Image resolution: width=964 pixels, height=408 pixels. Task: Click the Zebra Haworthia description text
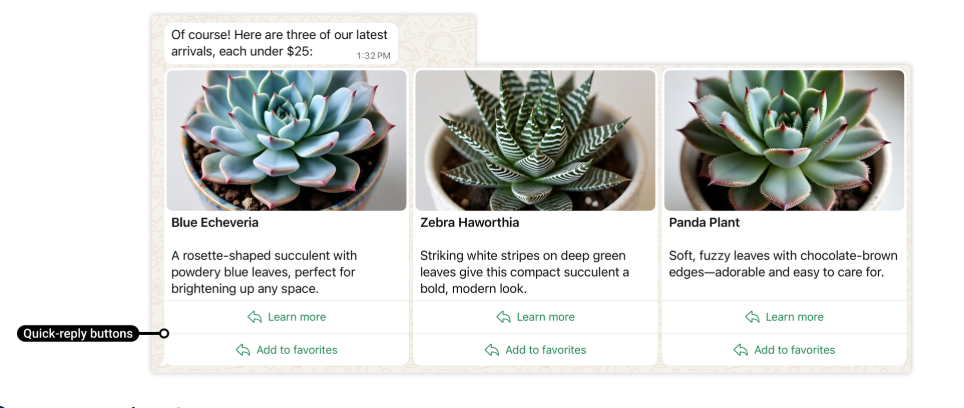tap(524, 272)
